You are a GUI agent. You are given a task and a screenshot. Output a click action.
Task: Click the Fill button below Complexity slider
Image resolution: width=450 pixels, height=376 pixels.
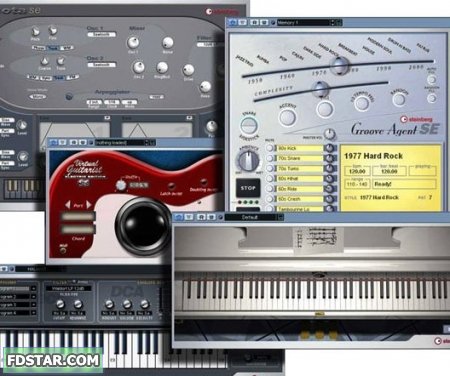325,109
